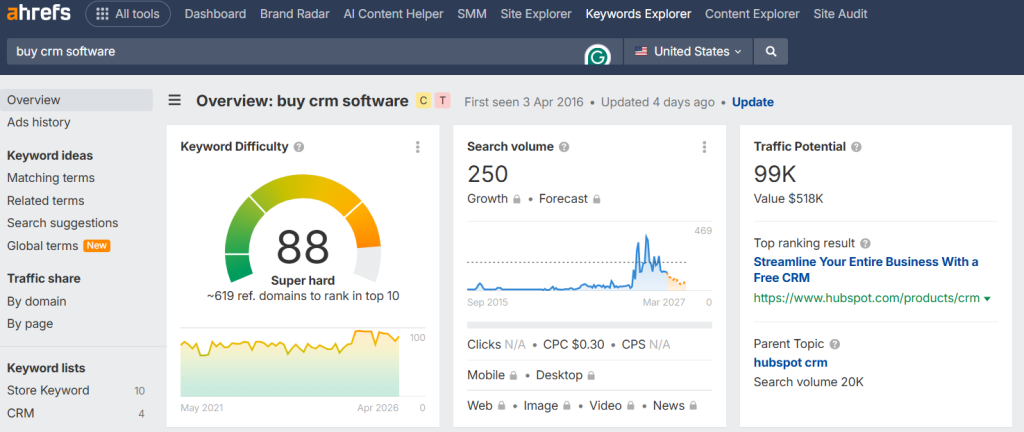Screen dimensions: 1024x432
Task: Expand the hubspot.com URL dropdown arrow
Action: coord(987,299)
